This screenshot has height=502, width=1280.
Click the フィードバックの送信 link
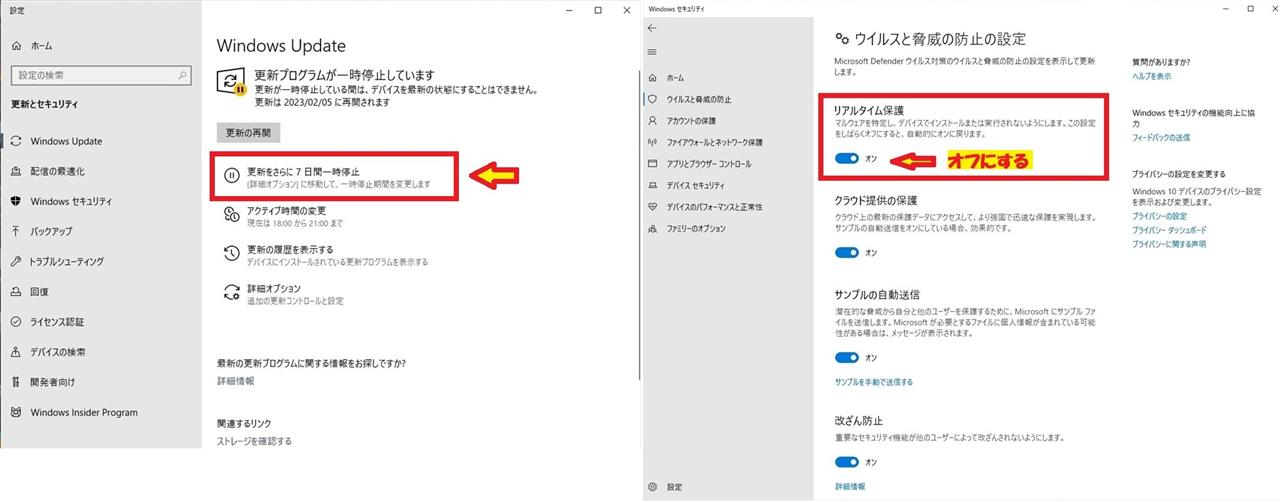[x=1161, y=137]
